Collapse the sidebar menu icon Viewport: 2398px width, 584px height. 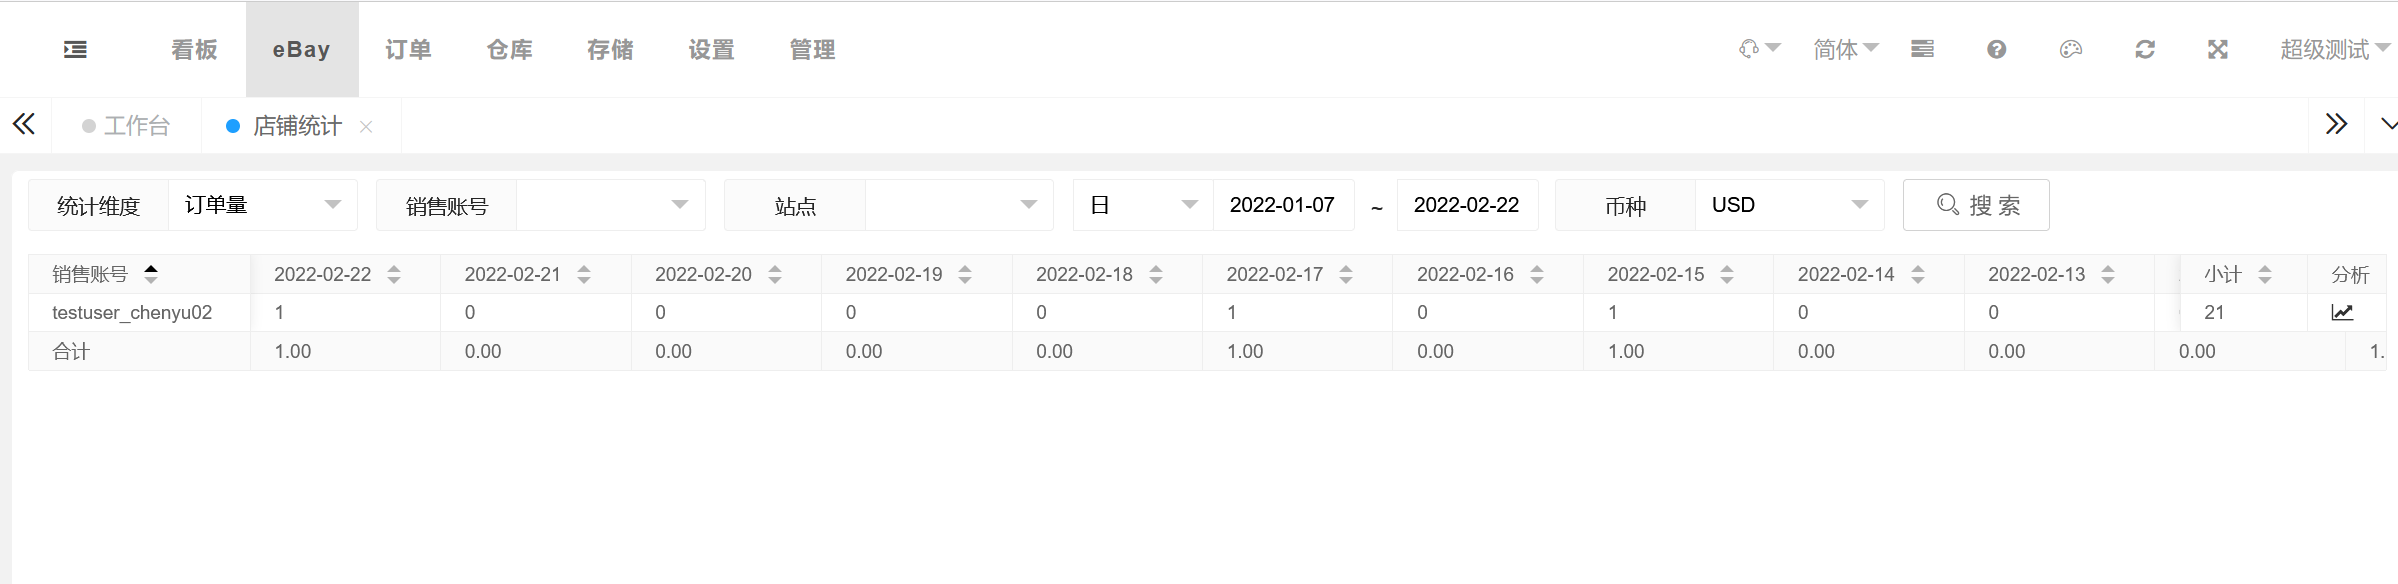(x=75, y=49)
